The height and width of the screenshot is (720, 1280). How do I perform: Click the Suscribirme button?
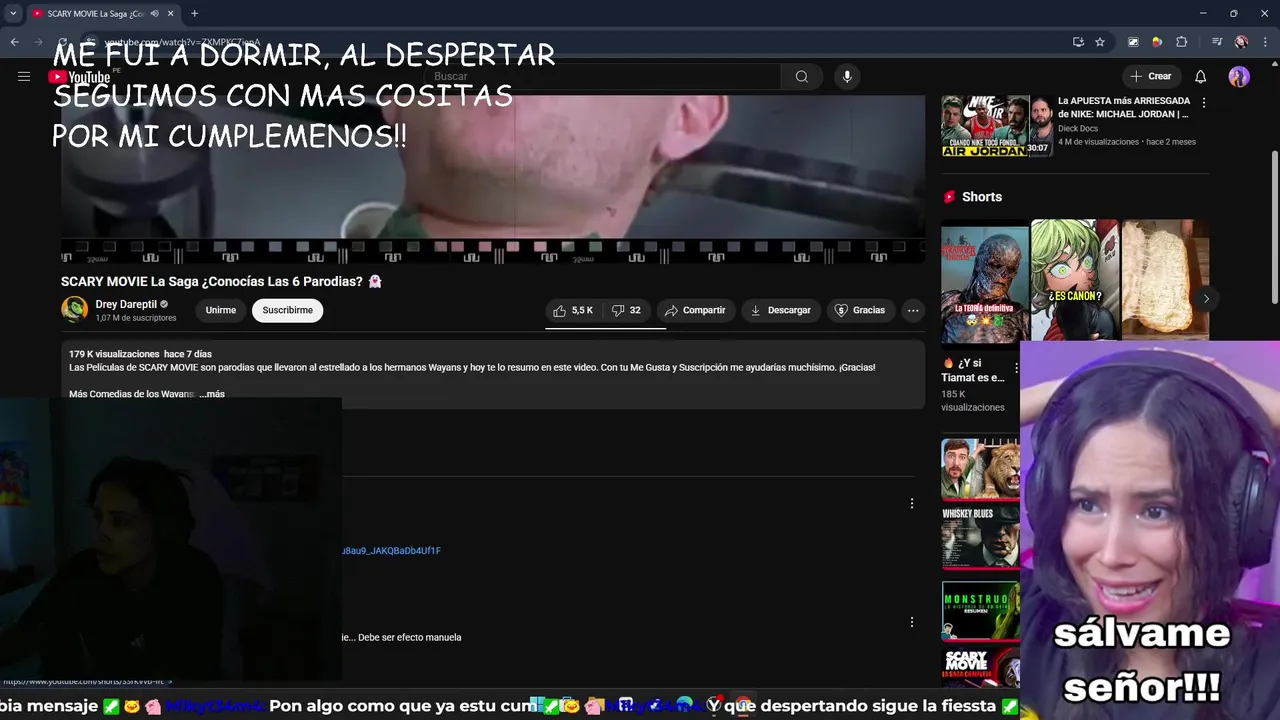pyautogui.click(x=287, y=310)
